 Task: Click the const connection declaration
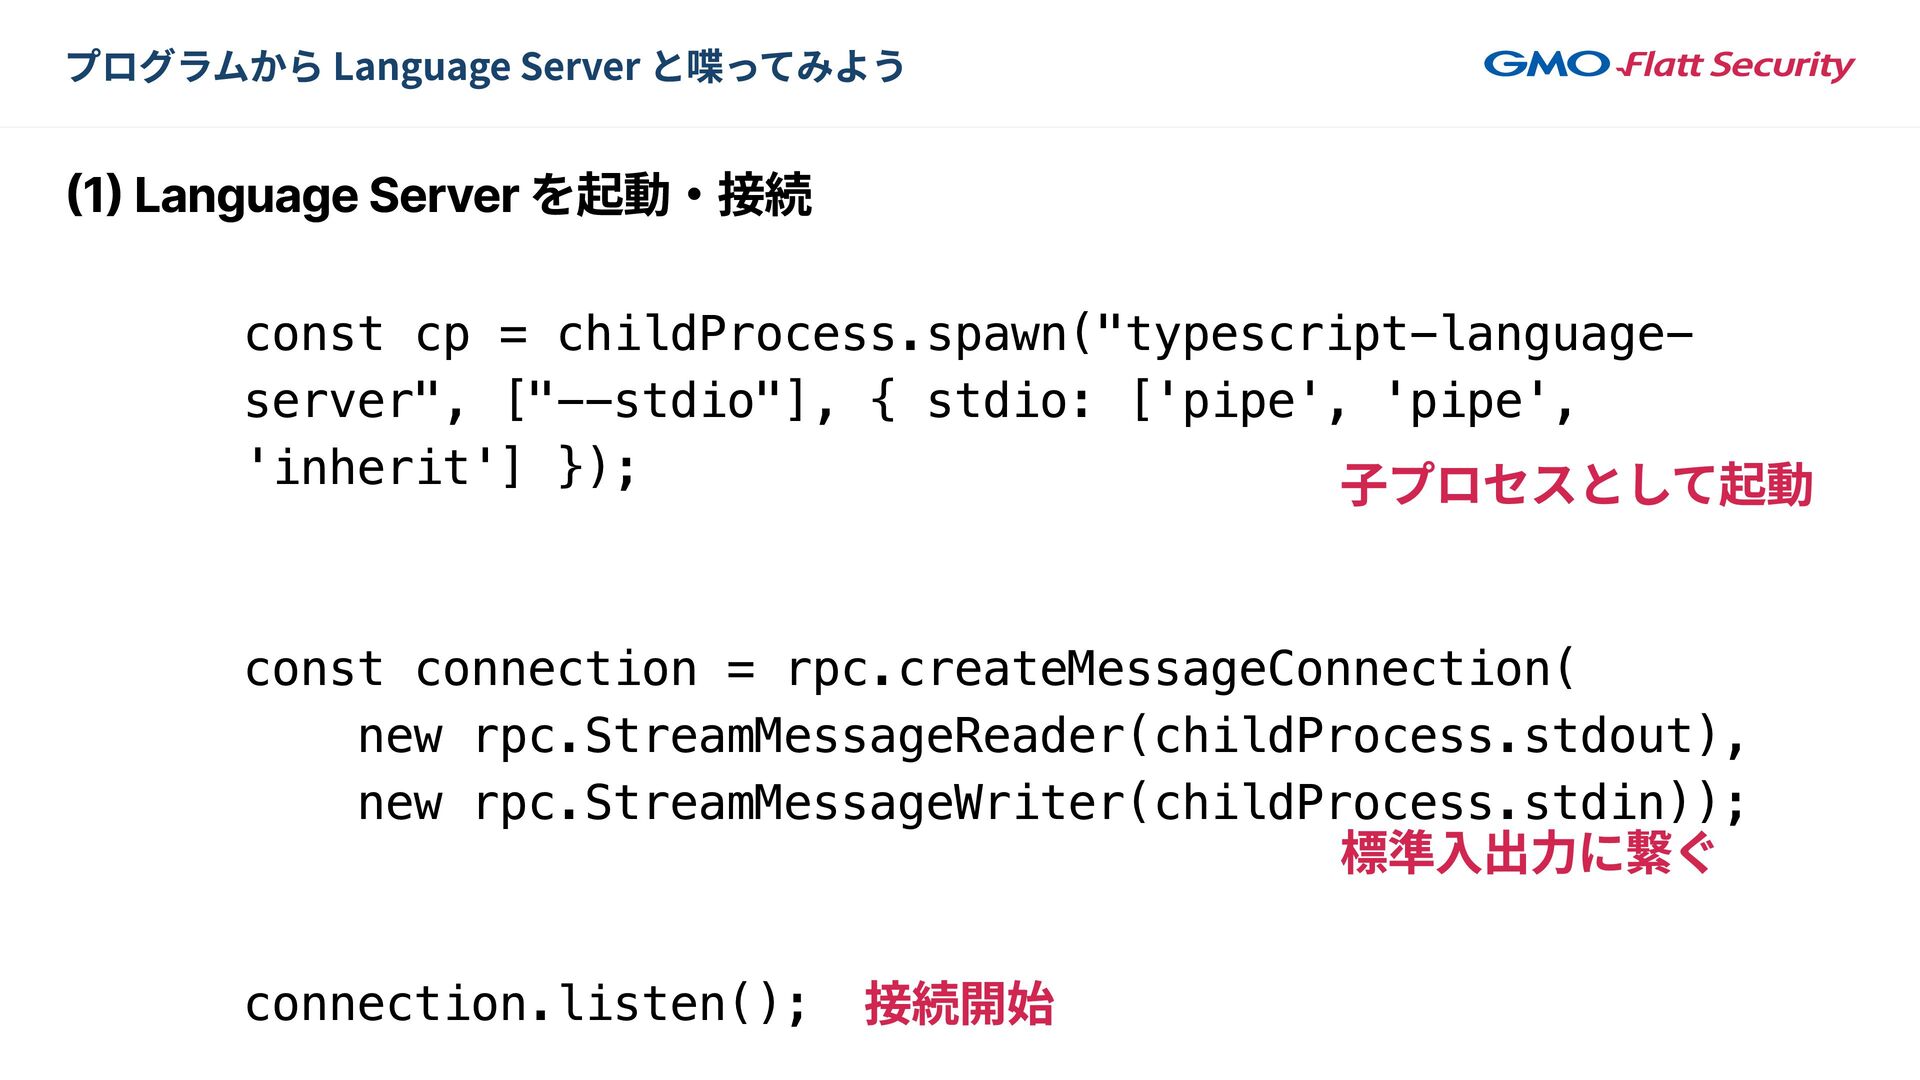(x=470, y=669)
